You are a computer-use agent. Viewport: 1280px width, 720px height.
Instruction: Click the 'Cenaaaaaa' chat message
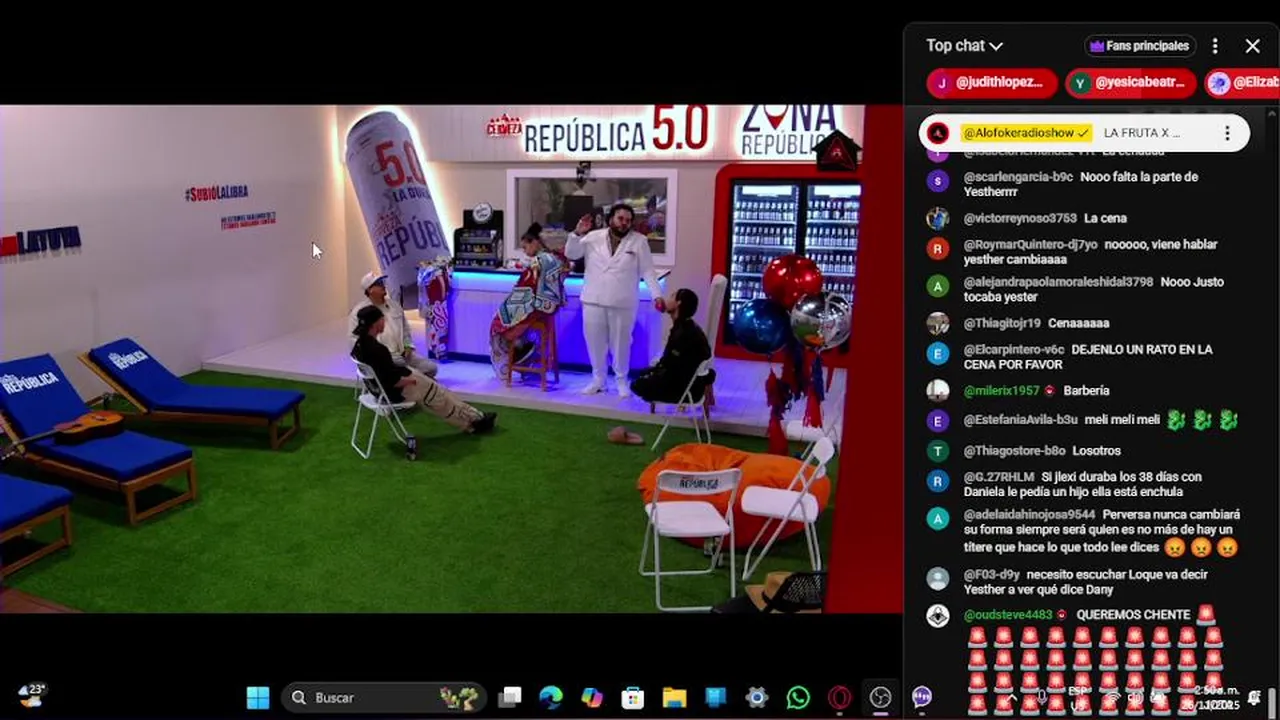click(1079, 323)
